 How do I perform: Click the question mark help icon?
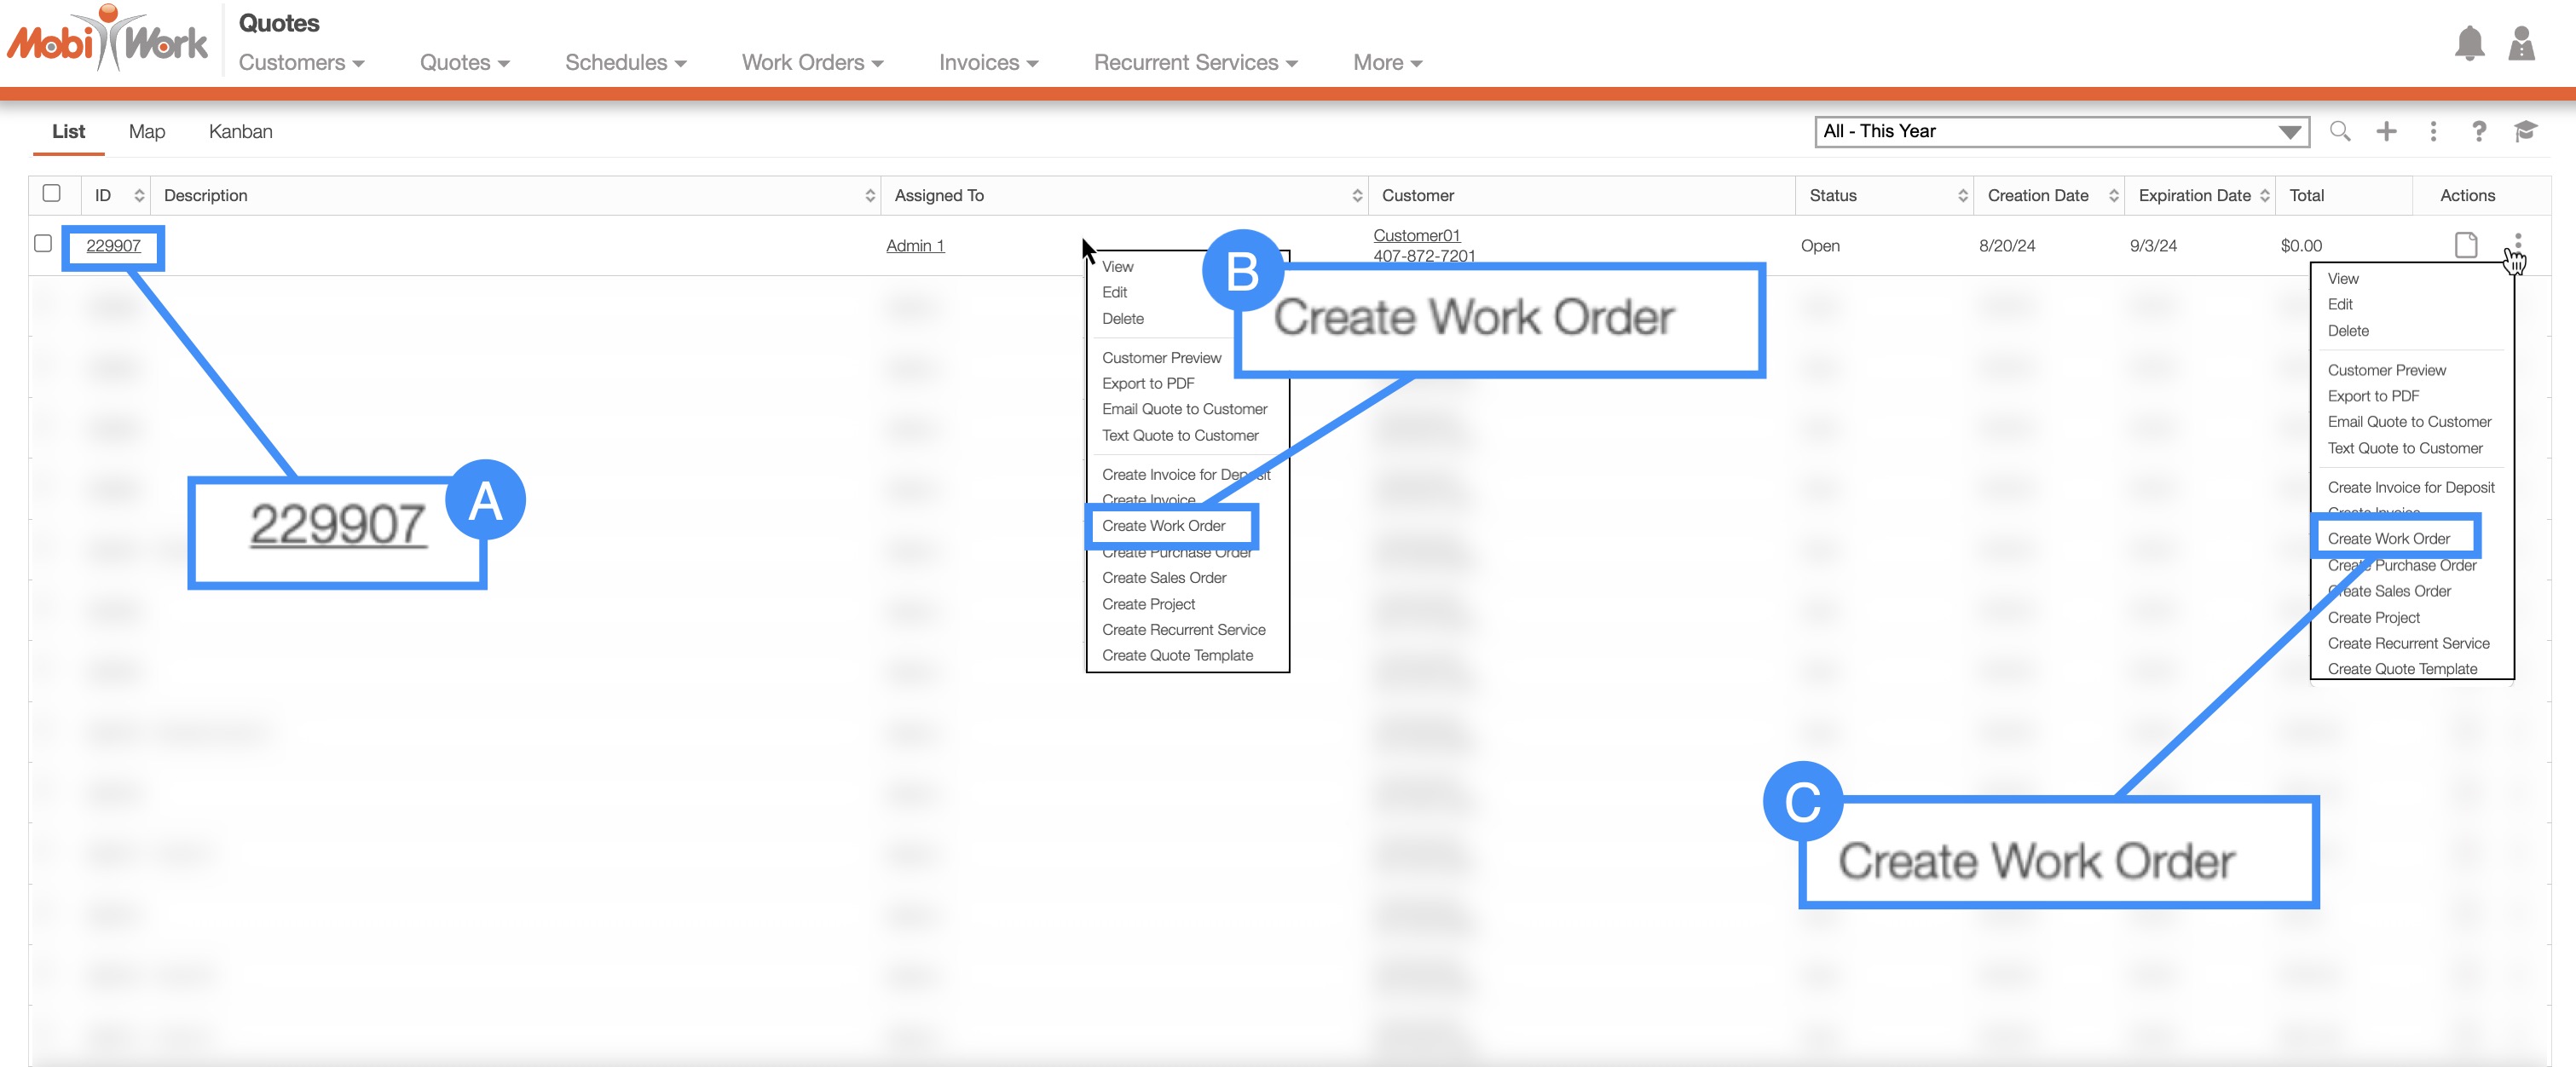[2478, 131]
